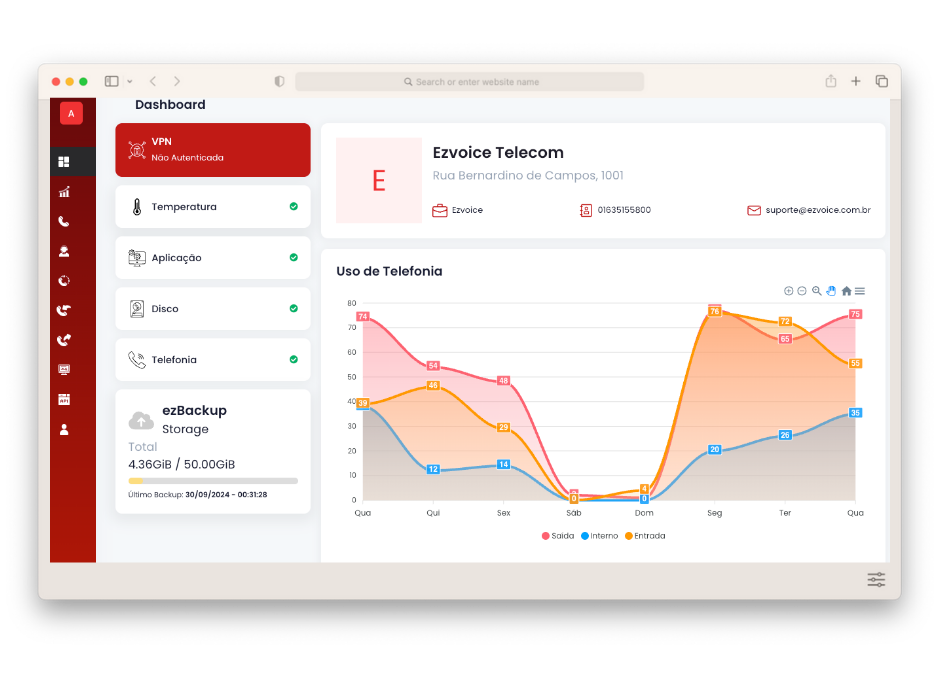Screen dimensions: 940x688
Task: Click the sliders settings icon at bottom right
Action: click(876, 580)
